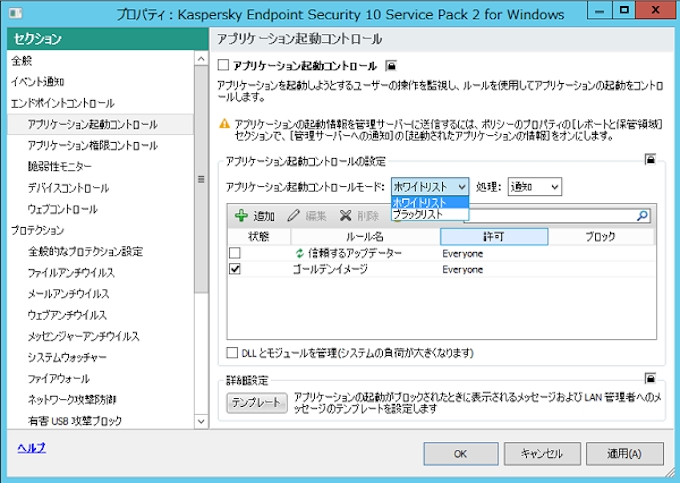This screenshot has width=680, height=483.
Task: Open the 処理 通知 dropdown
Action: [536, 186]
